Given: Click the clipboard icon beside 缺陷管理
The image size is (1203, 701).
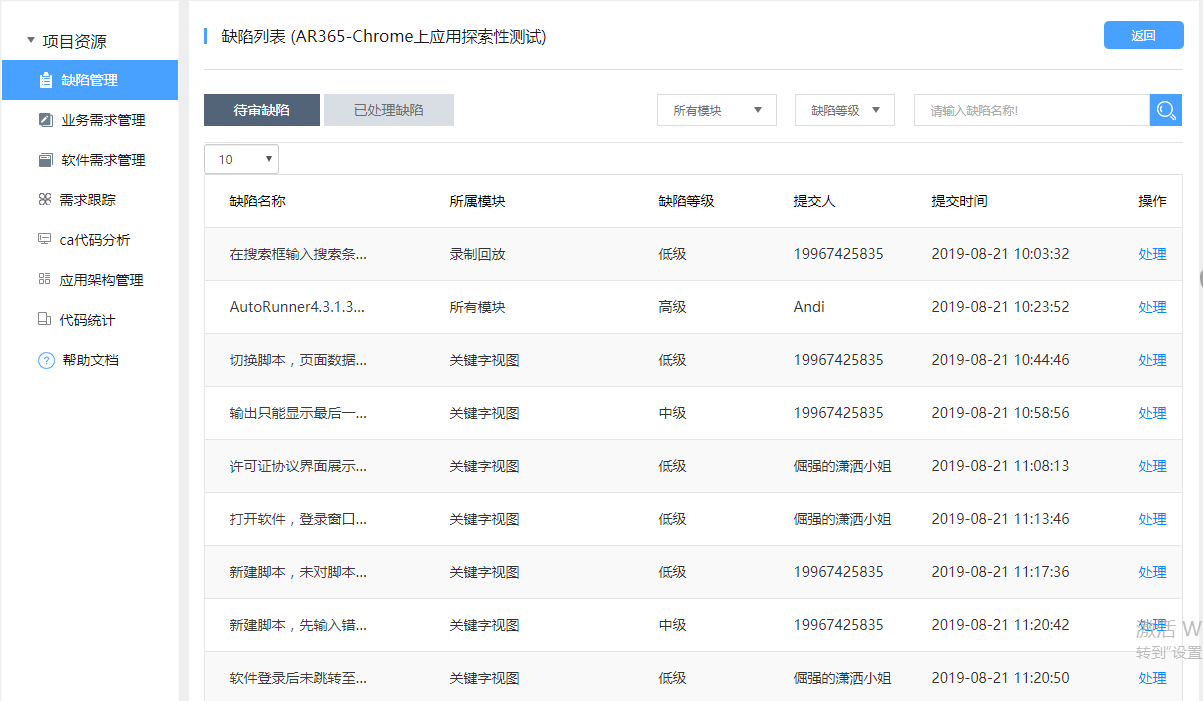Looking at the screenshot, I should pos(45,80).
